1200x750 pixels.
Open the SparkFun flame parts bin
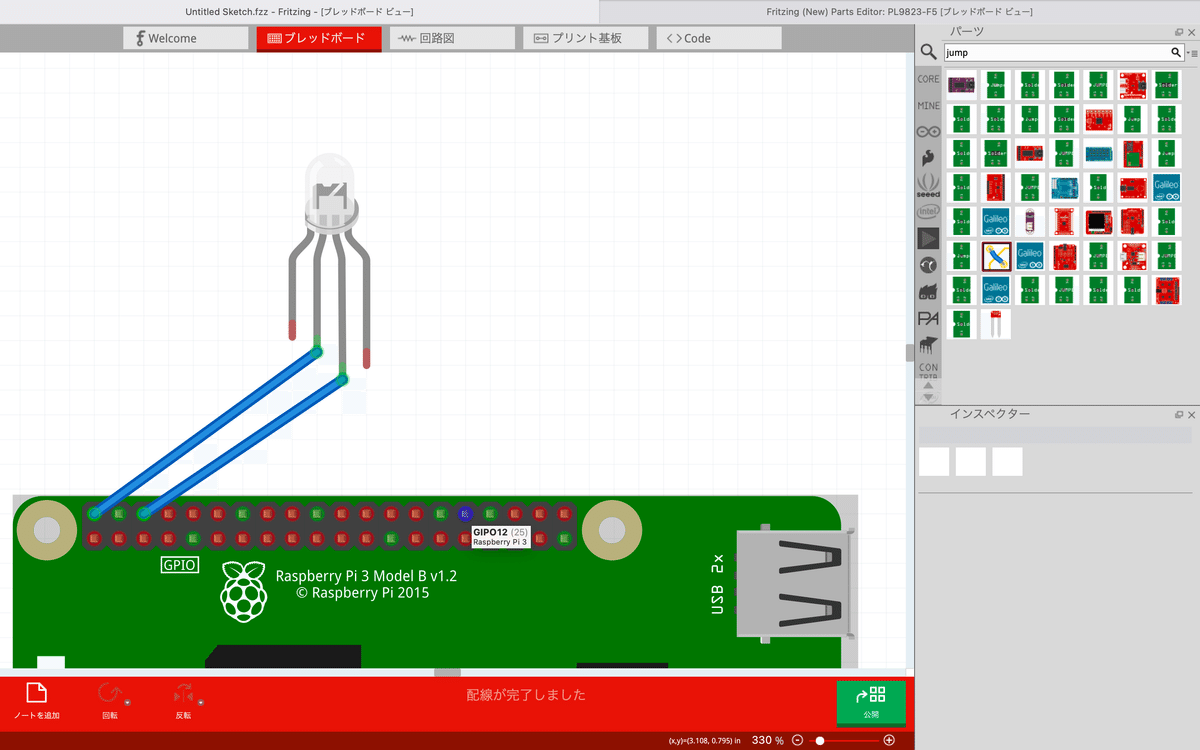click(928, 158)
